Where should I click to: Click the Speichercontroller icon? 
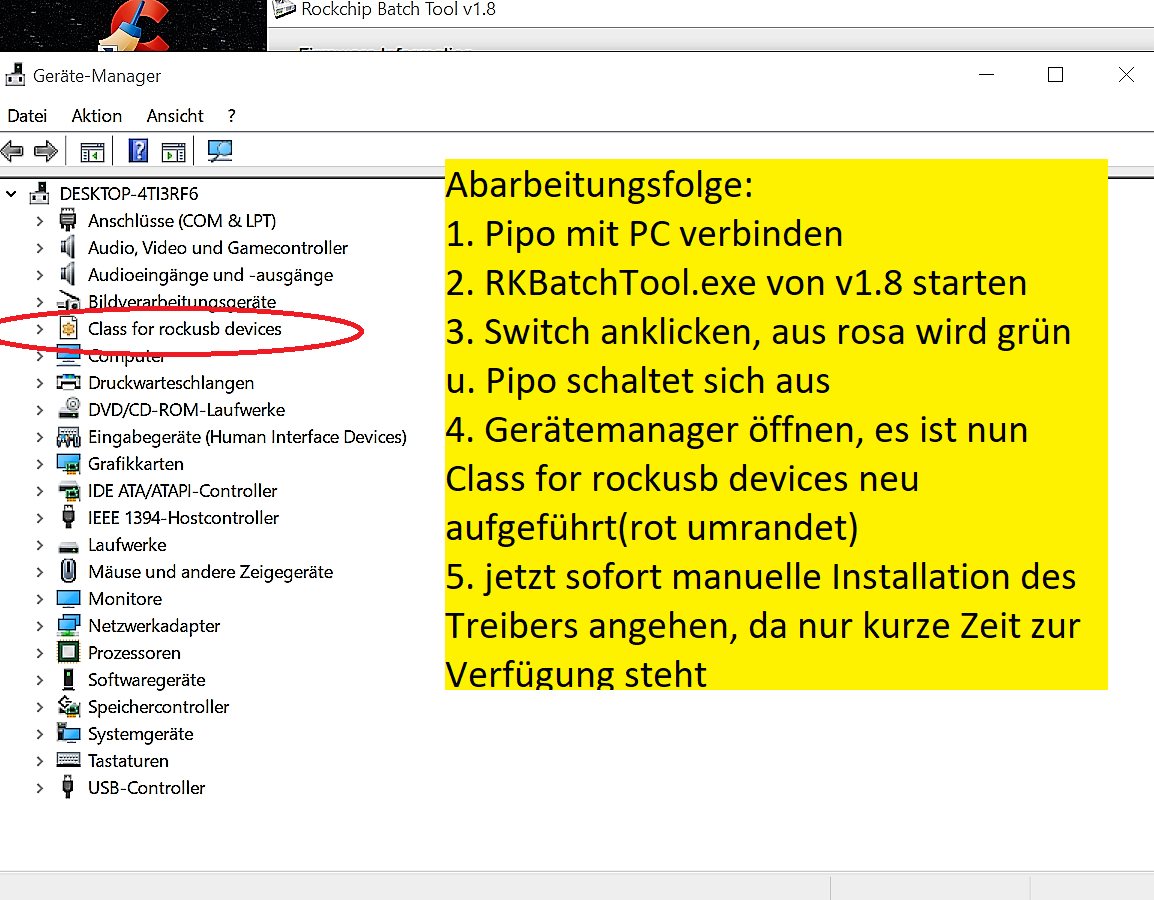pos(69,706)
